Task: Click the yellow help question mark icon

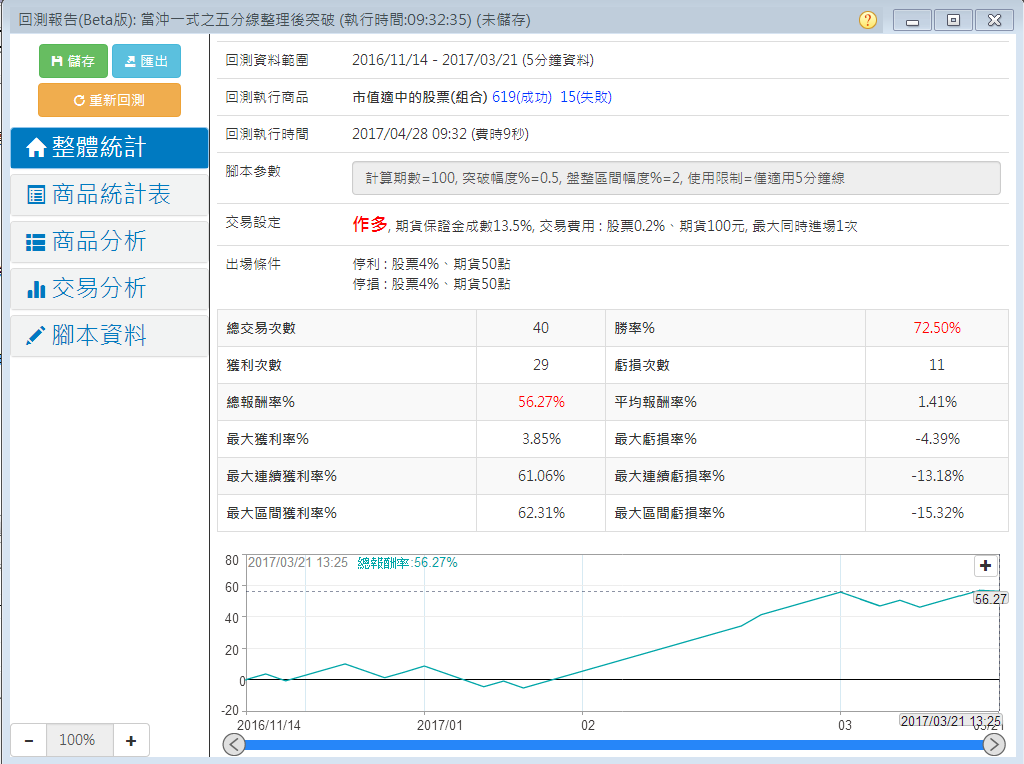Action: tap(867, 20)
